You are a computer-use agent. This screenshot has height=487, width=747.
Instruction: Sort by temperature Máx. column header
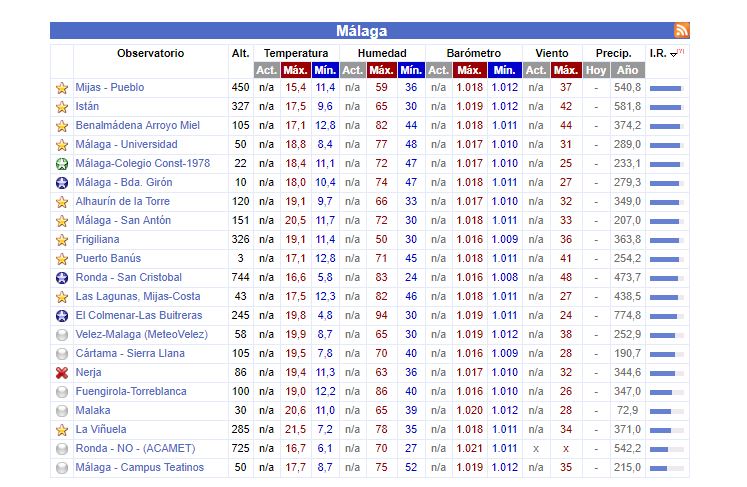(295, 70)
